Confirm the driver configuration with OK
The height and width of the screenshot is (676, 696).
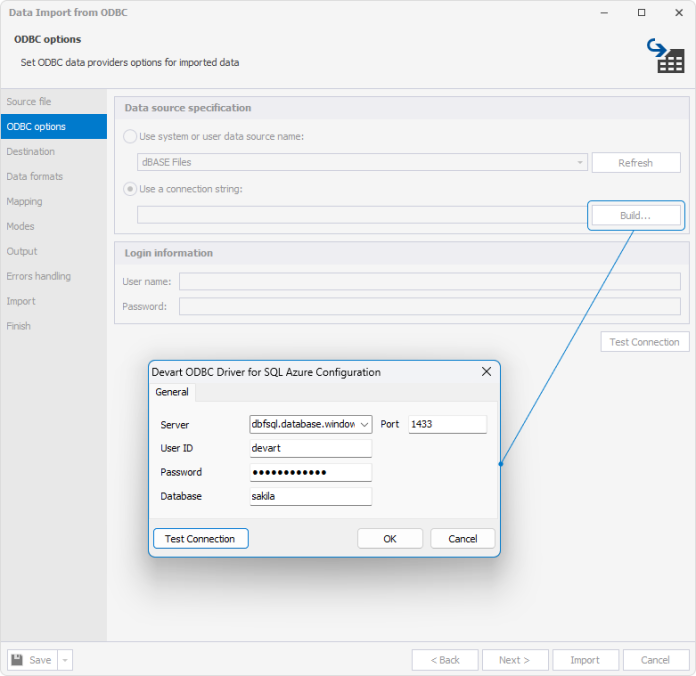pyautogui.click(x=390, y=538)
